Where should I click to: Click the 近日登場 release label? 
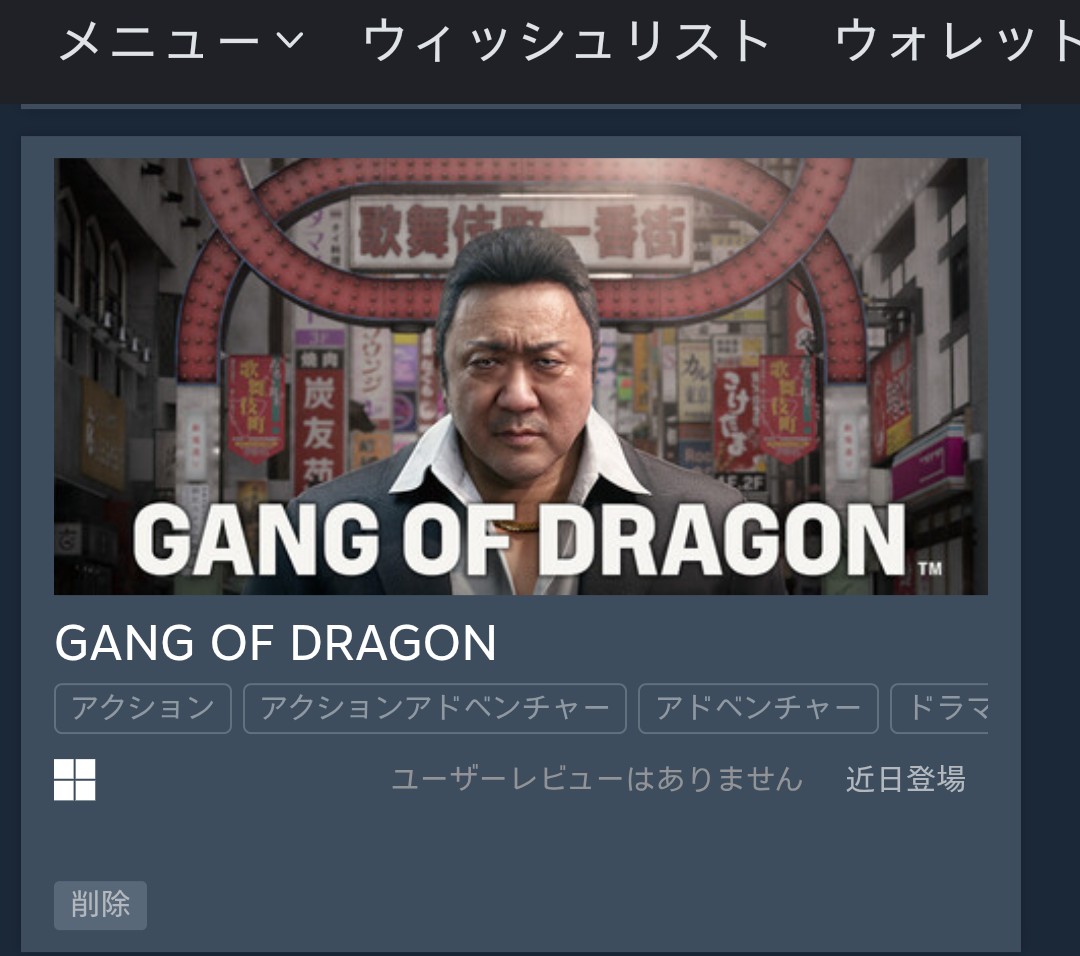(x=906, y=780)
